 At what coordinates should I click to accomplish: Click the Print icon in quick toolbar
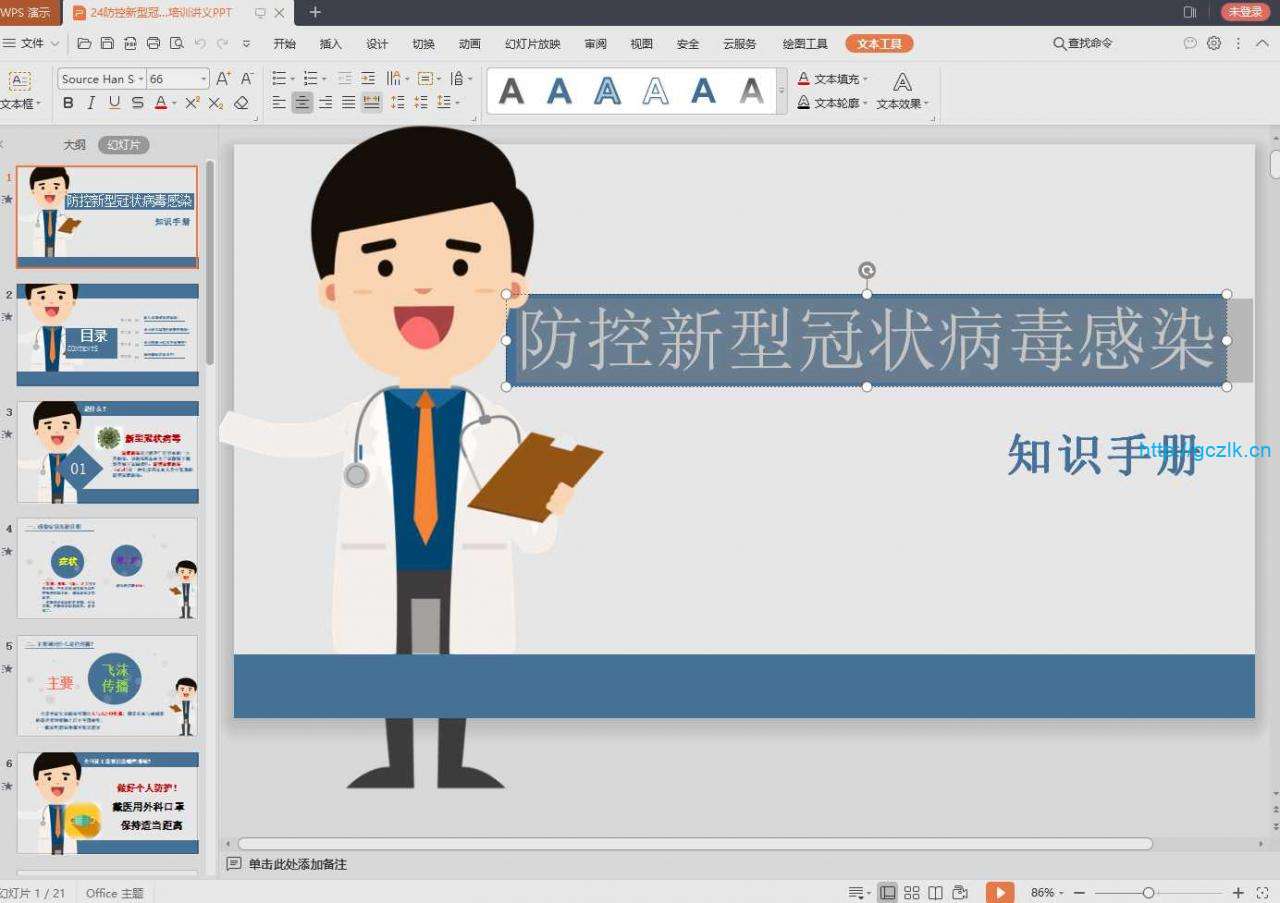153,43
